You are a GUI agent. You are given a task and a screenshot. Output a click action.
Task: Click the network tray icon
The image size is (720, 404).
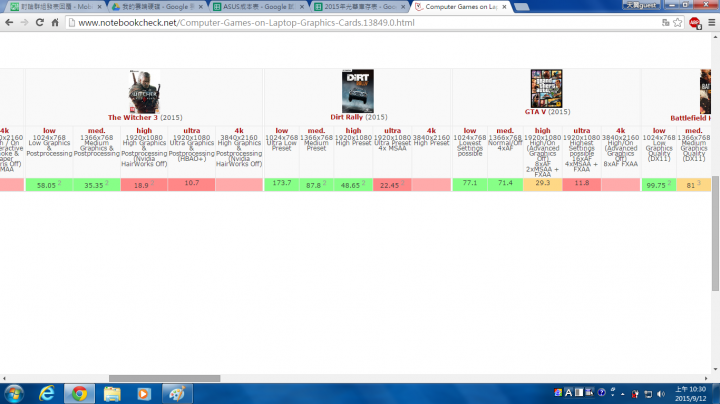[648, 394]
